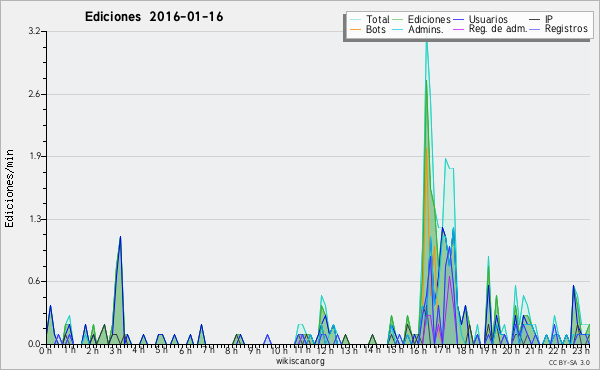Open the wikiscan.org link below chart
Image resolution: width=600 pixels, height=370 pixels.
tap(300, 361)
